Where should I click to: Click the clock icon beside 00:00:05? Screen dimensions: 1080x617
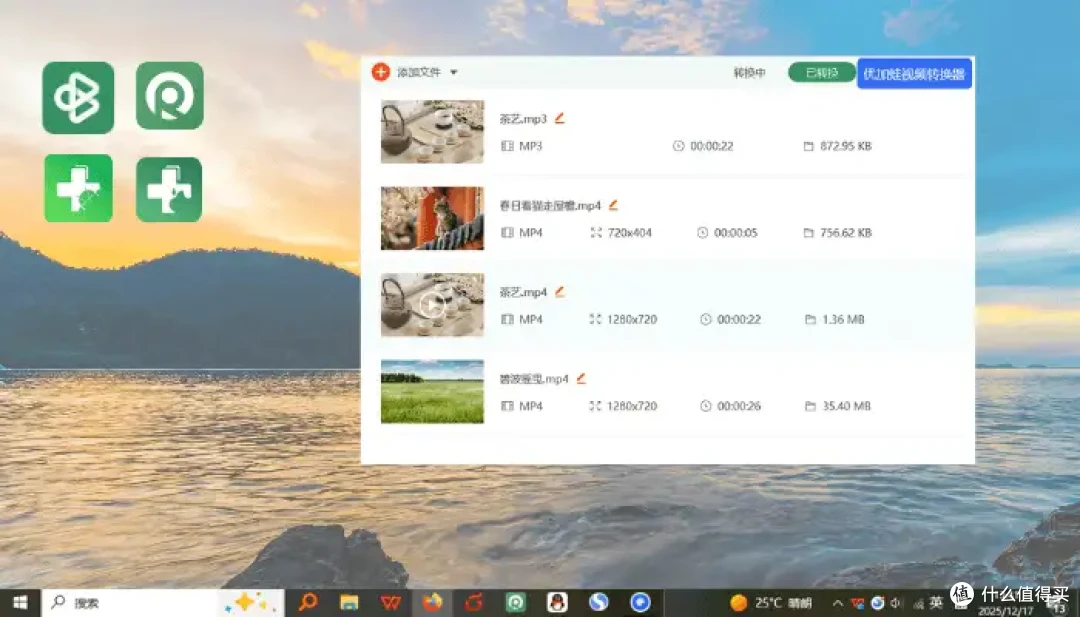tap(703, 233)
